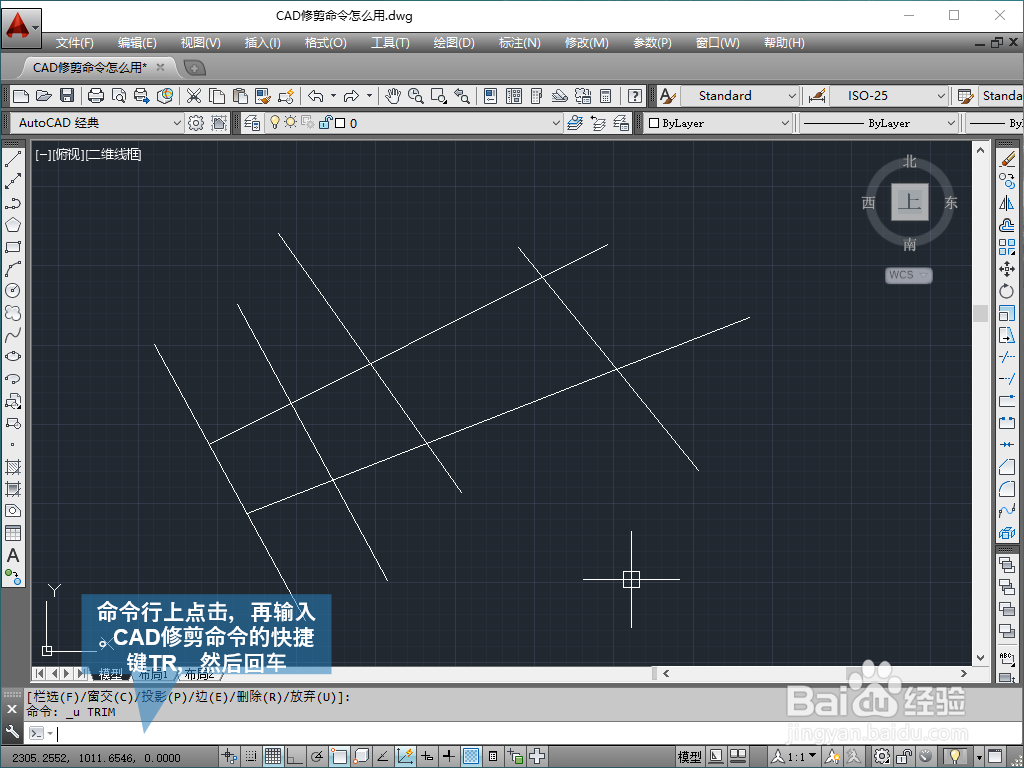The image size is (1024, 768).
Task: Expand the undo history arrow
Action: 333,96
